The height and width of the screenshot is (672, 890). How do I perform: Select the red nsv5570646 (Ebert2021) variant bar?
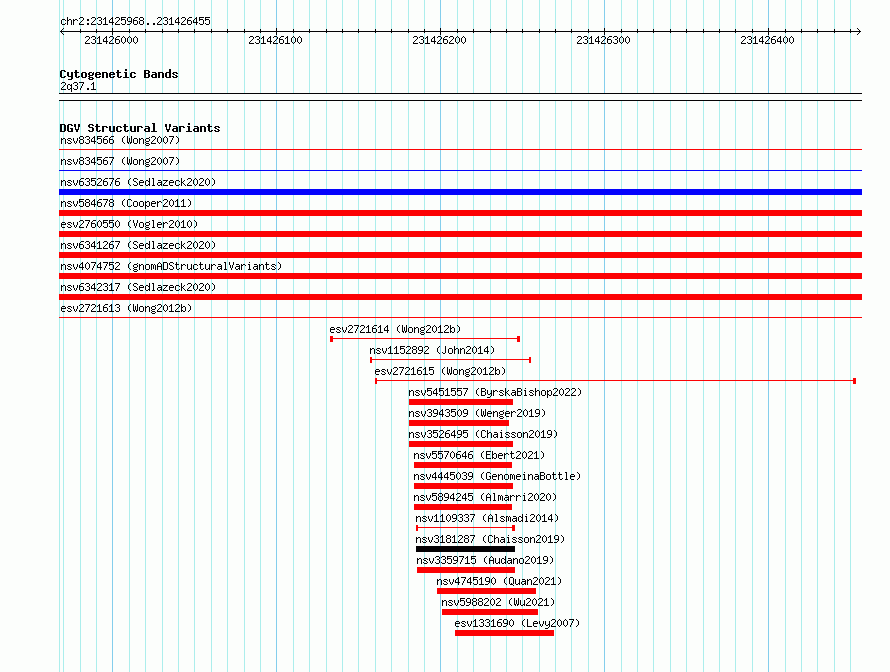tap(463, 465)
